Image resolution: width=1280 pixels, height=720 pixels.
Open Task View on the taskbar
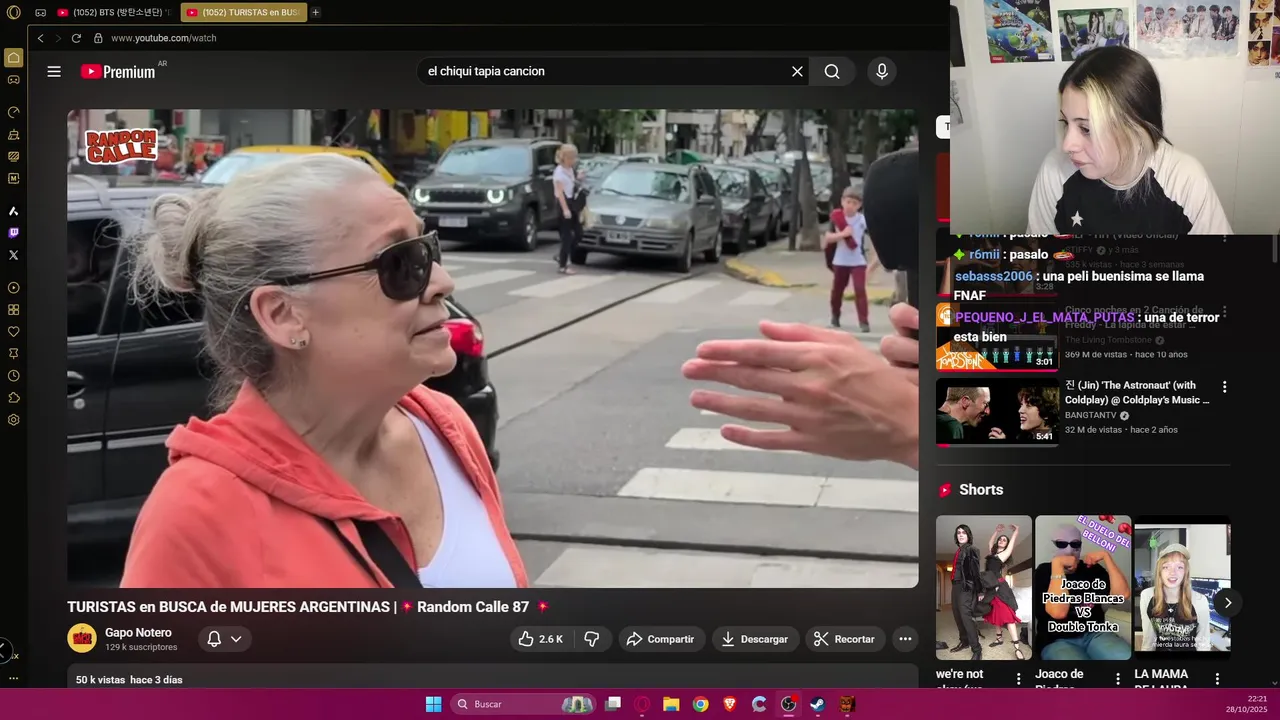point(613,704)
